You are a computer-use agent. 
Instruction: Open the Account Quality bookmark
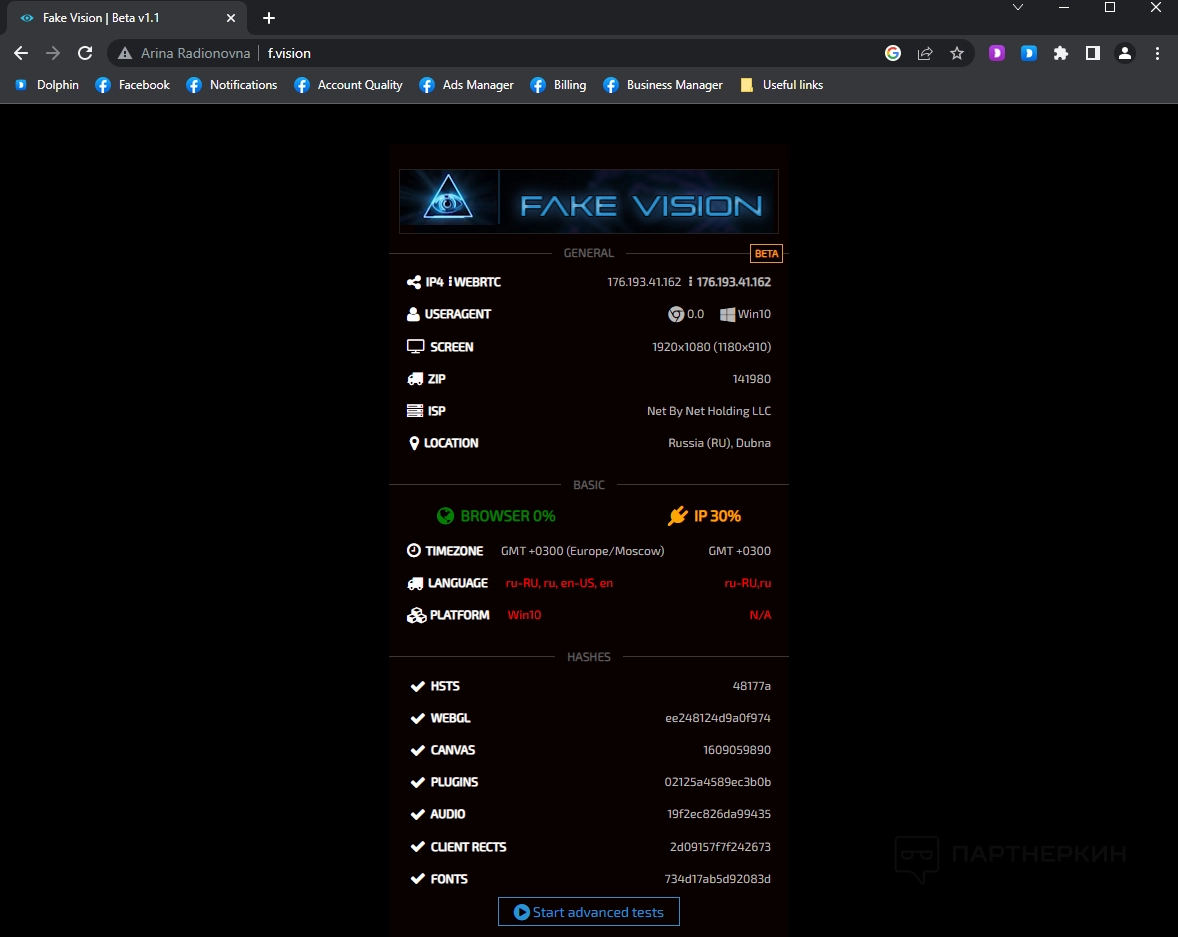click(x=349, y=85)
